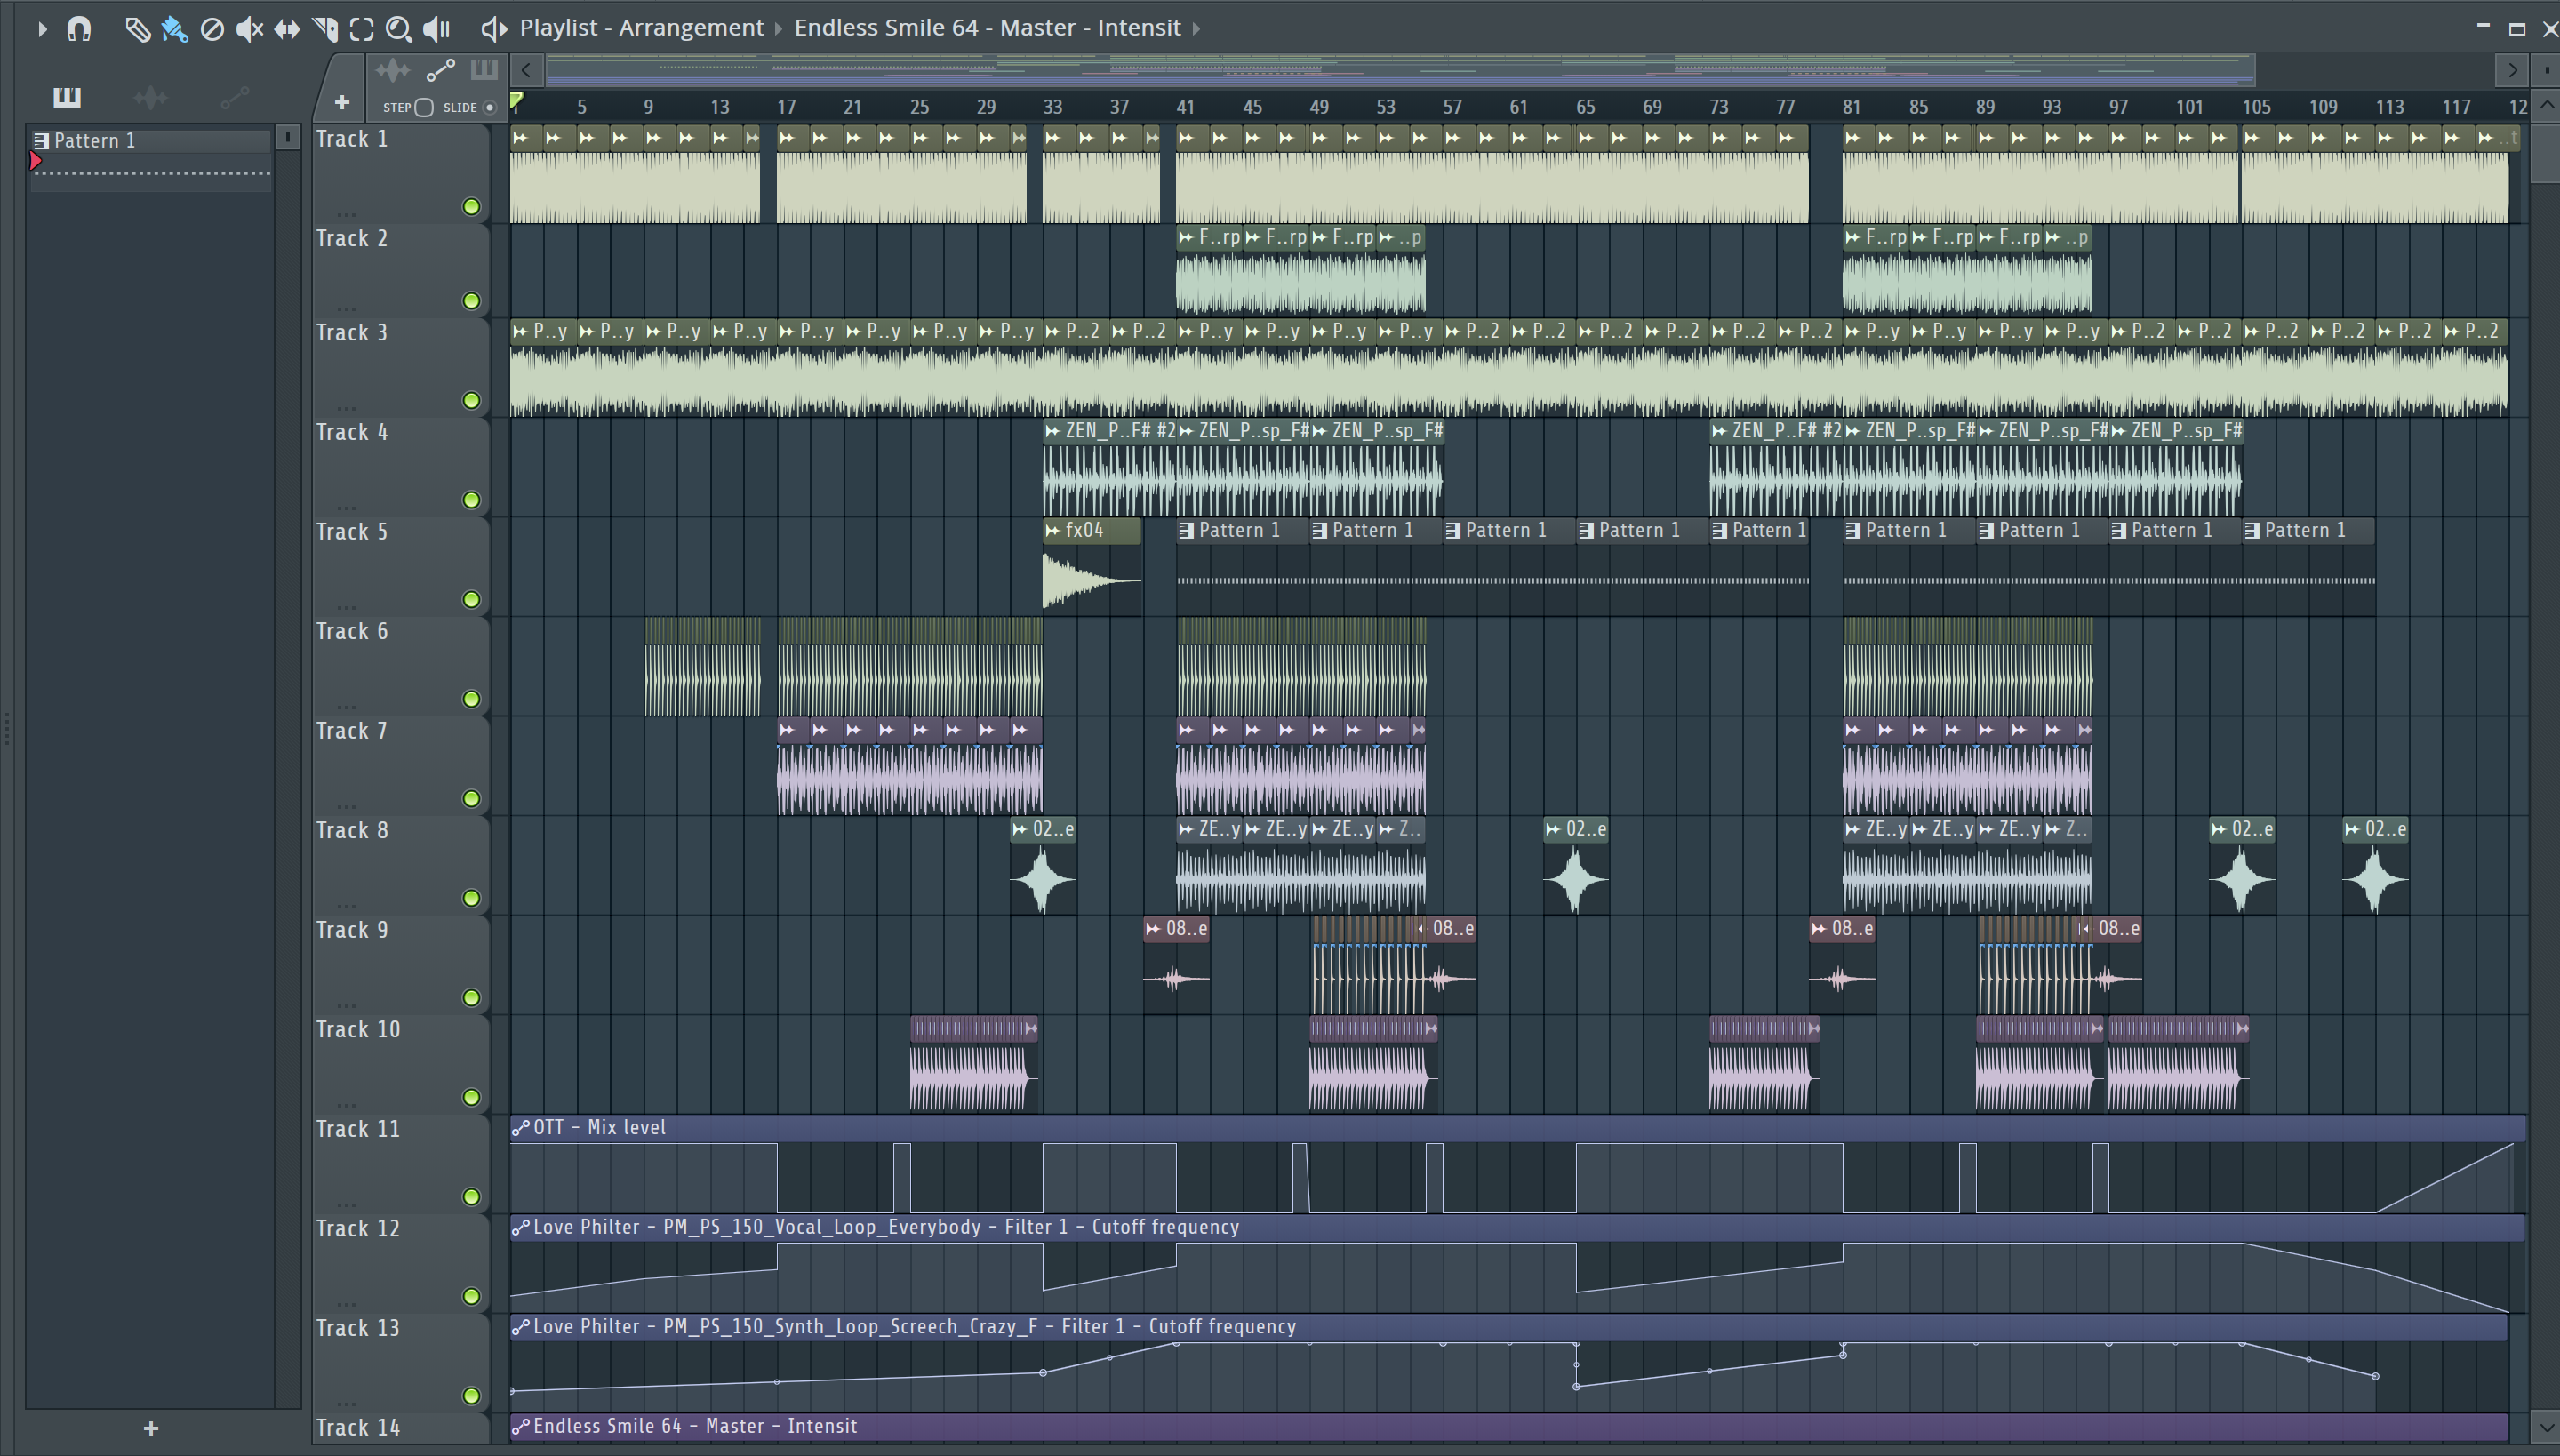Select the Draw pencil tool
This screenshot has height=1456, width=2560.
(137, 29)
